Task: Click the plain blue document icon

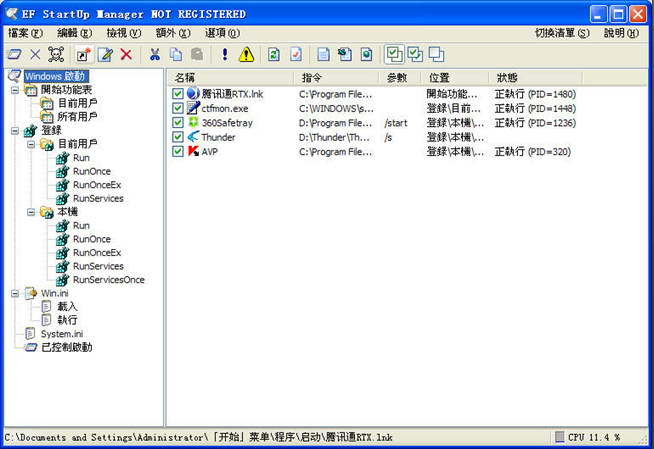Action: pyautogui.click(x=323, y=54)
